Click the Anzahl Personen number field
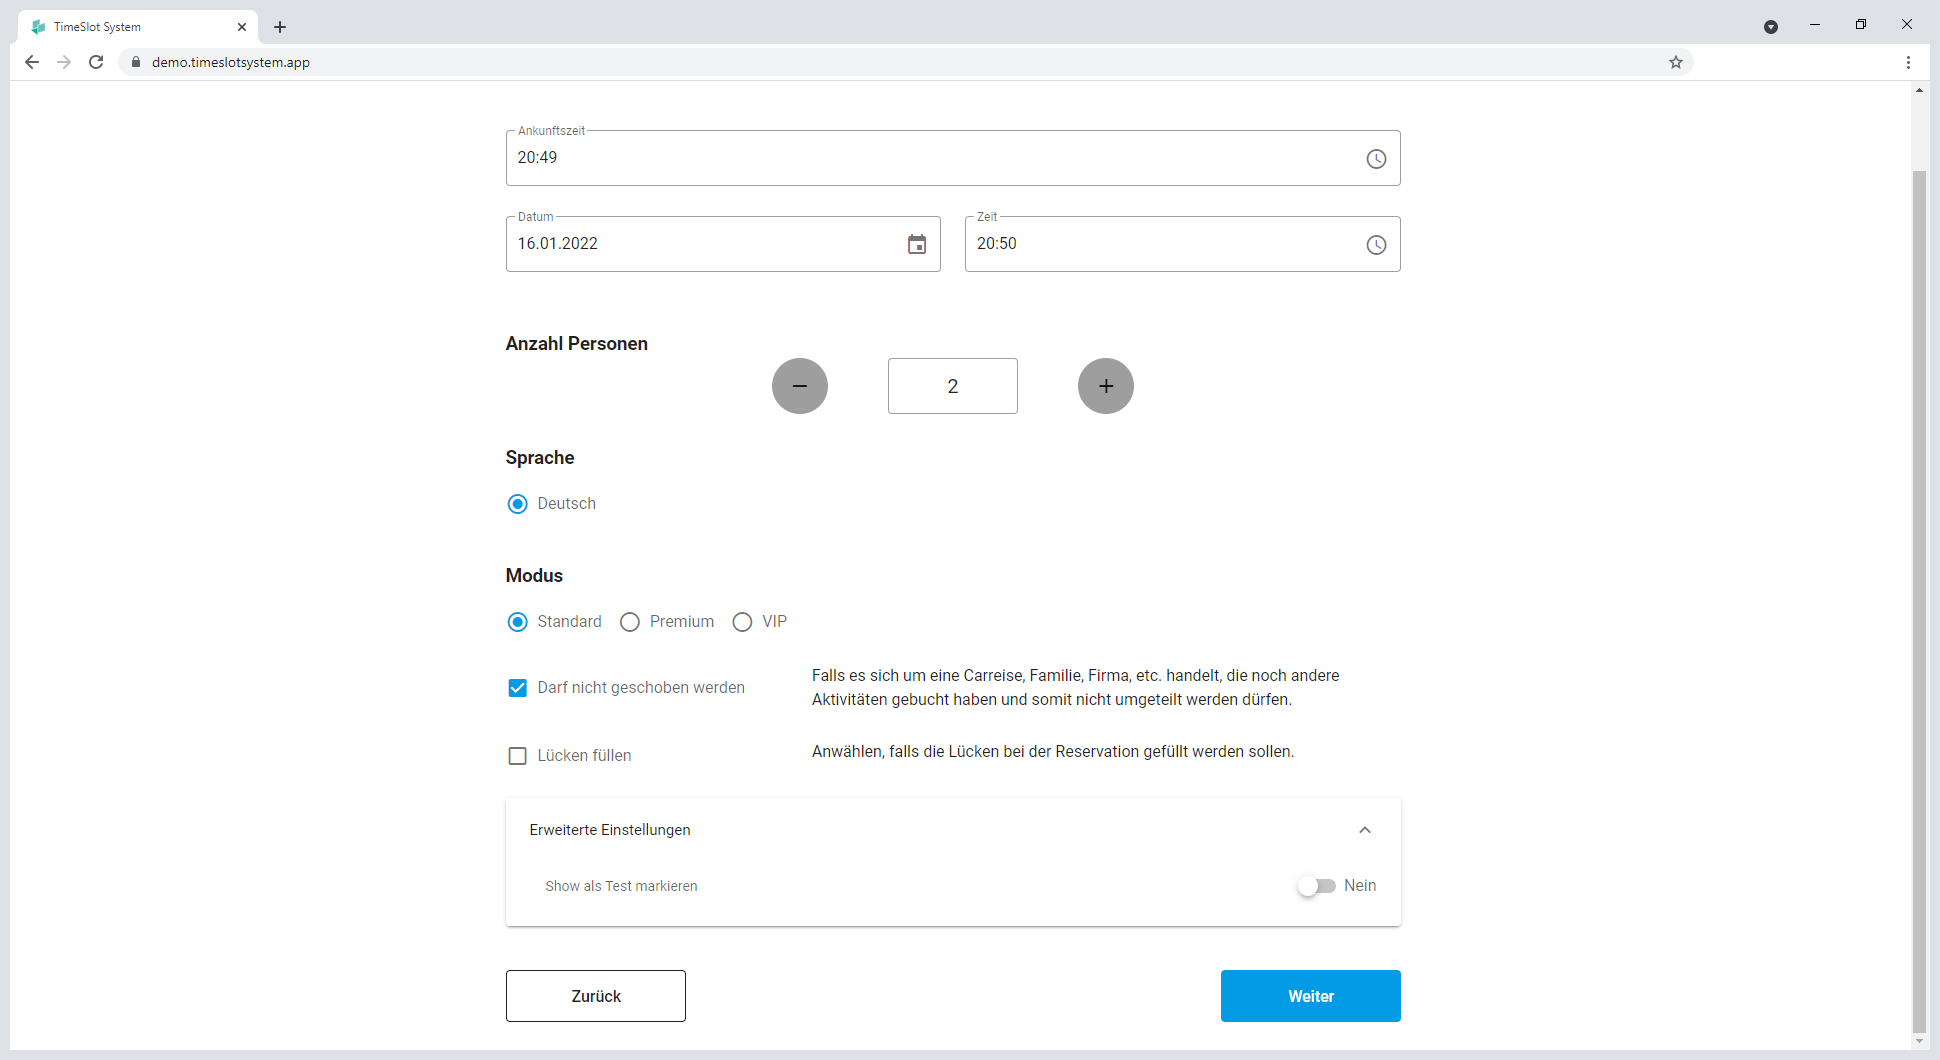Screen dimensions: 1940x1060 click(953, 386)
